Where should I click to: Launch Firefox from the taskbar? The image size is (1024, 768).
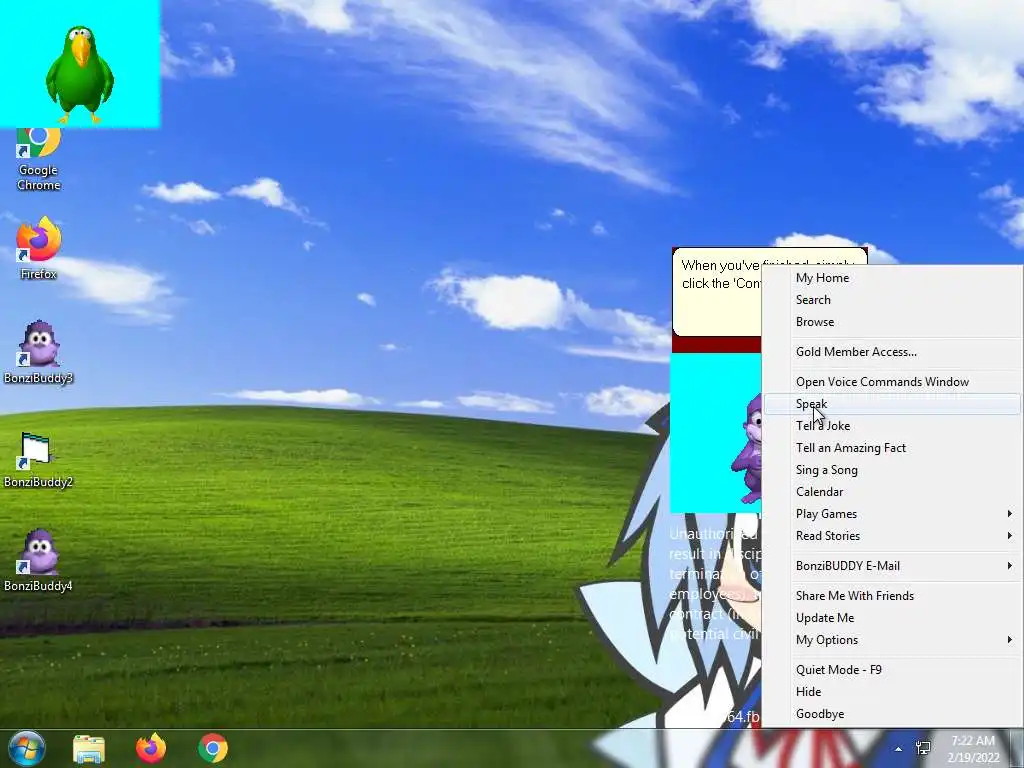pyautogui.click(x=151, y=748)
